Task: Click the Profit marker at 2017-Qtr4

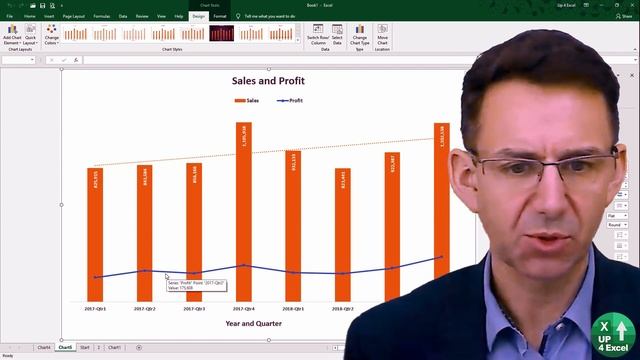Action: coord(244,265)
